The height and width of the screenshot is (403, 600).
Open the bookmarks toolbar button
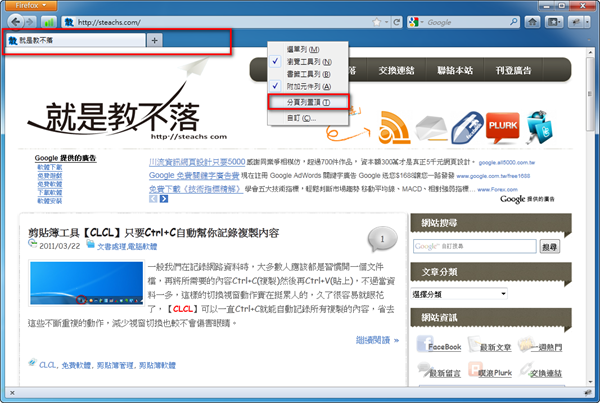pos(553,22)
